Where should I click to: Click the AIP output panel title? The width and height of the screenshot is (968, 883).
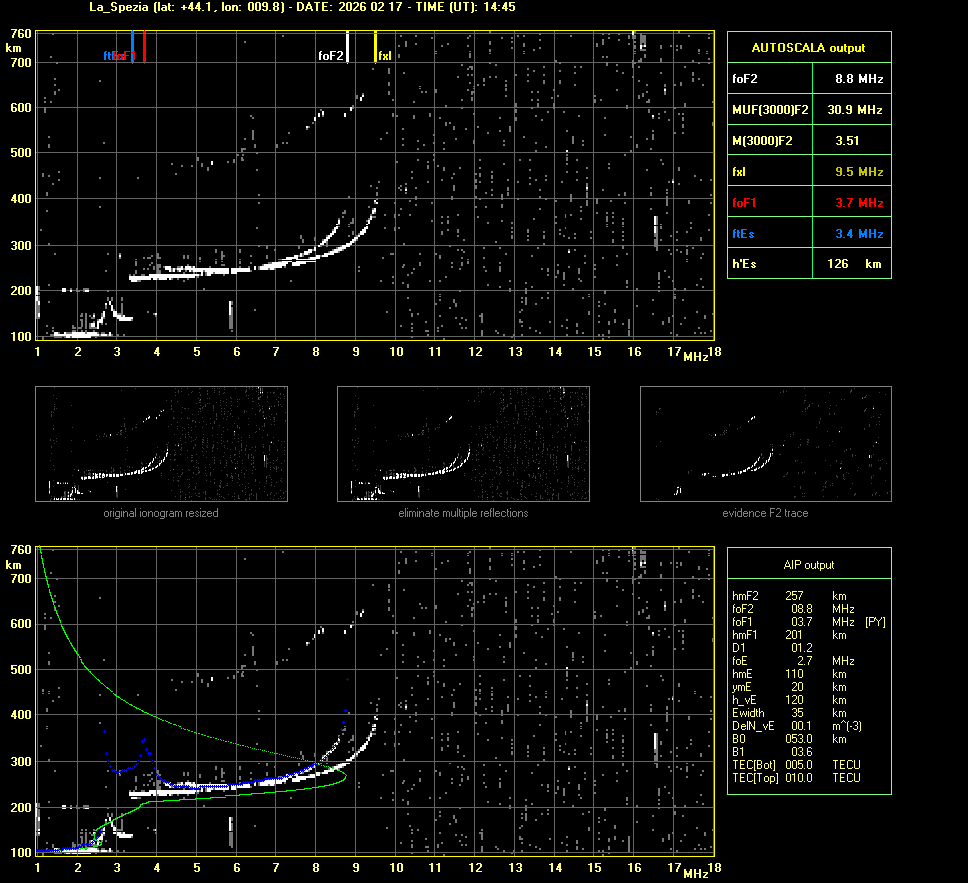click(x=808, y=565)
